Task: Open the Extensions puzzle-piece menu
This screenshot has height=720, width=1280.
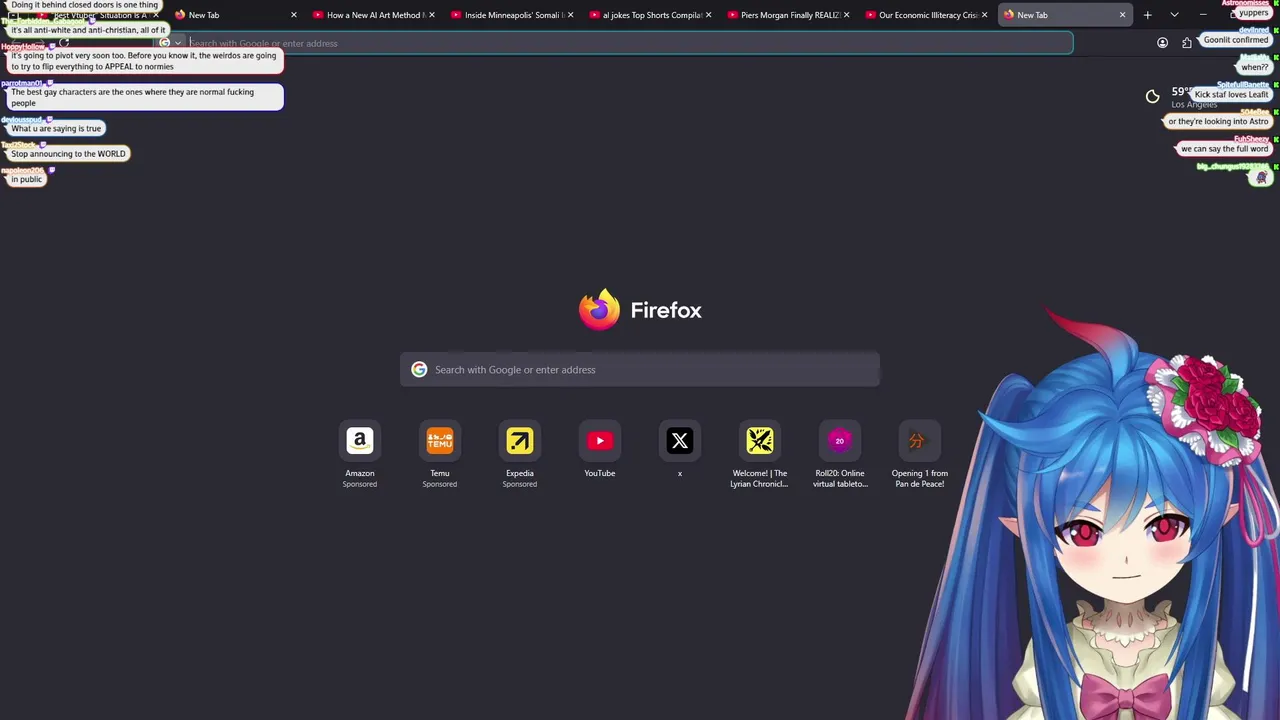Action: [1187, 43]
